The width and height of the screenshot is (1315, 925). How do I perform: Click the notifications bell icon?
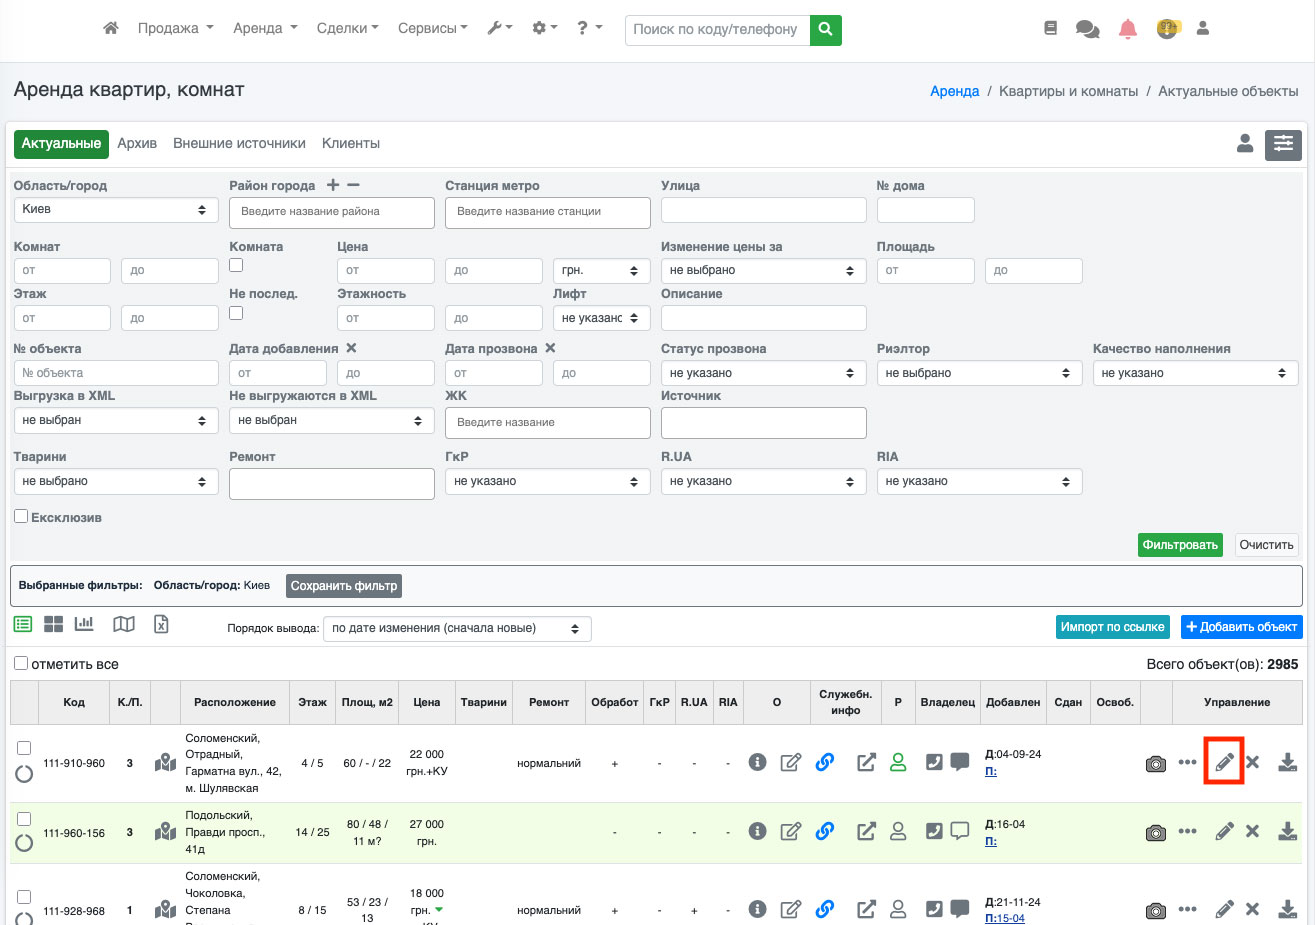(x=1128, y=29)
